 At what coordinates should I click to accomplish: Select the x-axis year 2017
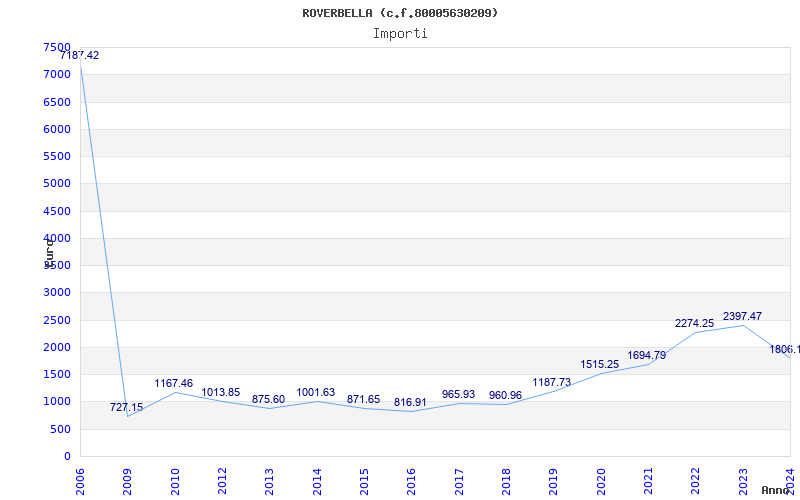459,482
